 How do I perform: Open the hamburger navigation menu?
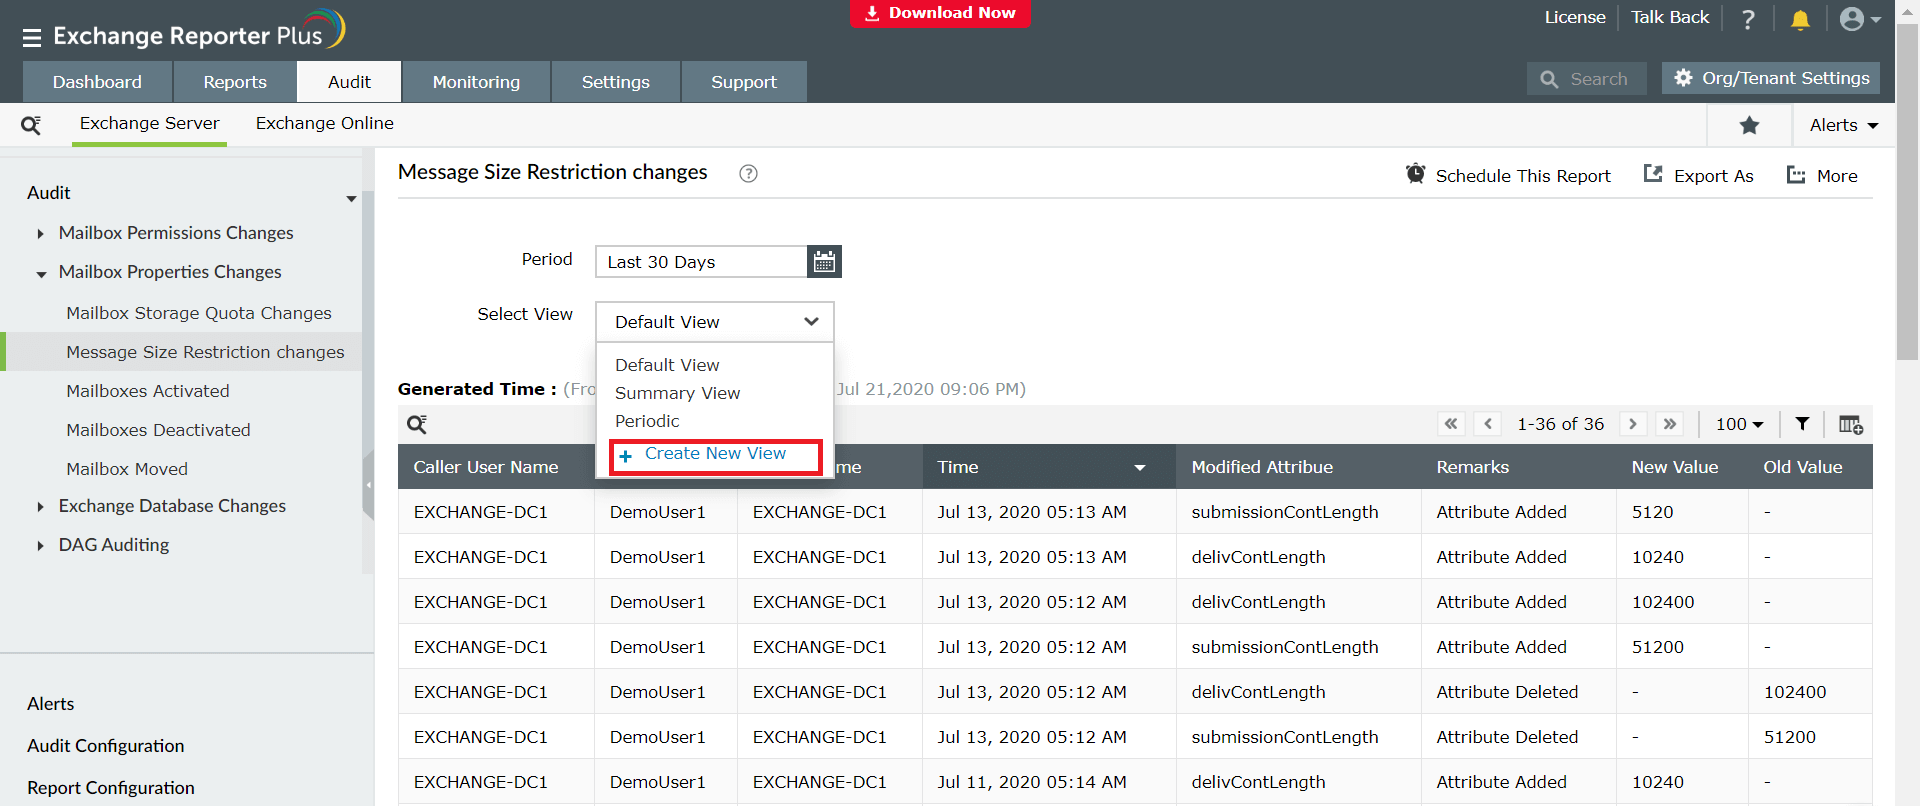pyautogui.click(x=32, y=38)
